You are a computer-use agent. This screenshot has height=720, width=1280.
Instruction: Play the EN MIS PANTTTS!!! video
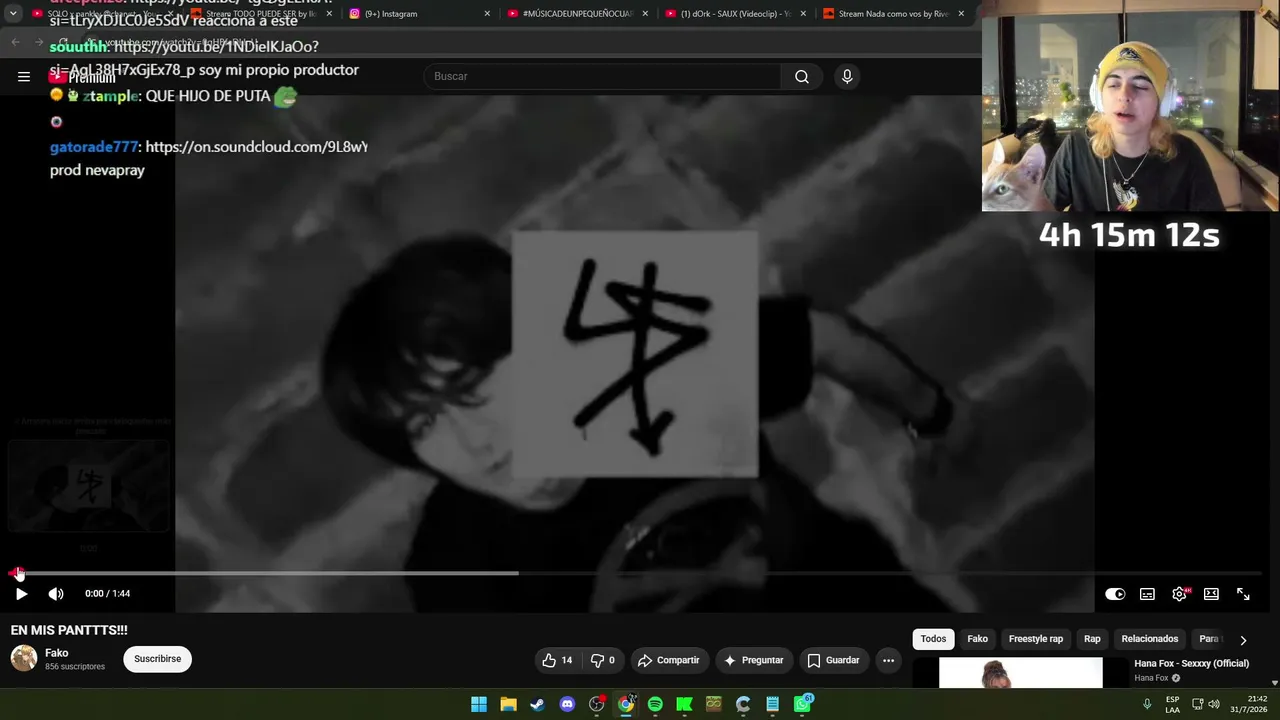21,594
